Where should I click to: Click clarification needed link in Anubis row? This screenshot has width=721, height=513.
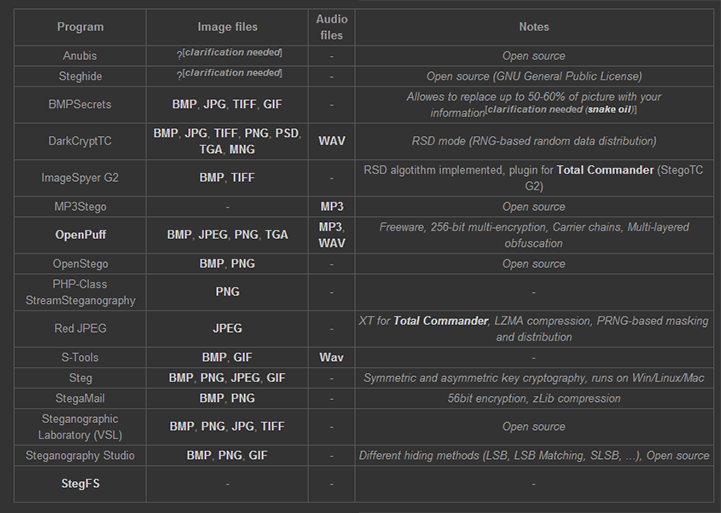point(232,52)
